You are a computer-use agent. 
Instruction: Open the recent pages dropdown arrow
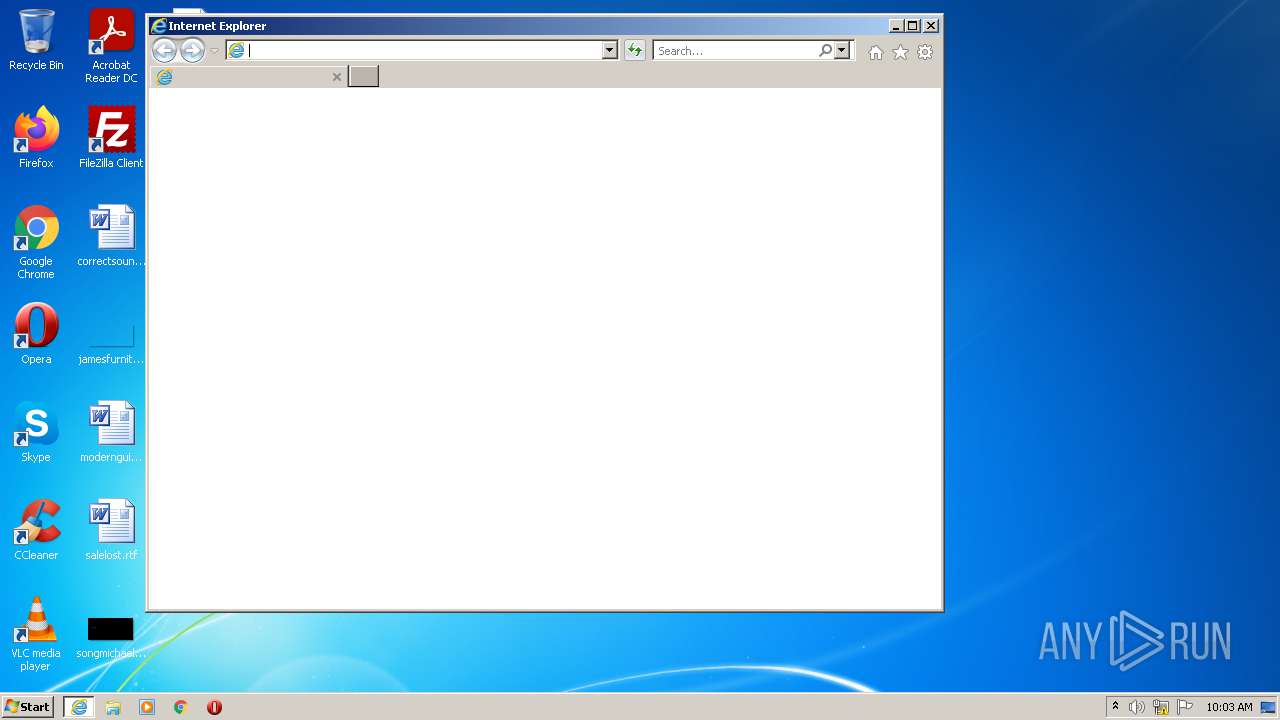(x=214, y=51)
